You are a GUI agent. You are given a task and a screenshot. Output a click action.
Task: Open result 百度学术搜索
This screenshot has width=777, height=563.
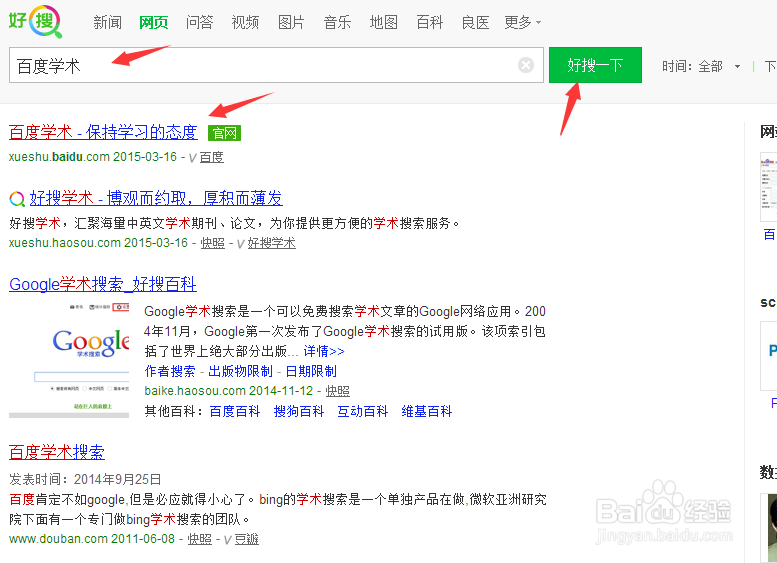tap(57, 452)
